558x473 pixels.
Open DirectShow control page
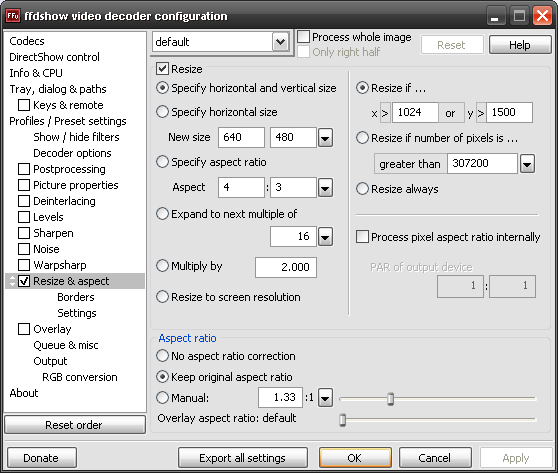pyautogui.click(x=54, y=57)
